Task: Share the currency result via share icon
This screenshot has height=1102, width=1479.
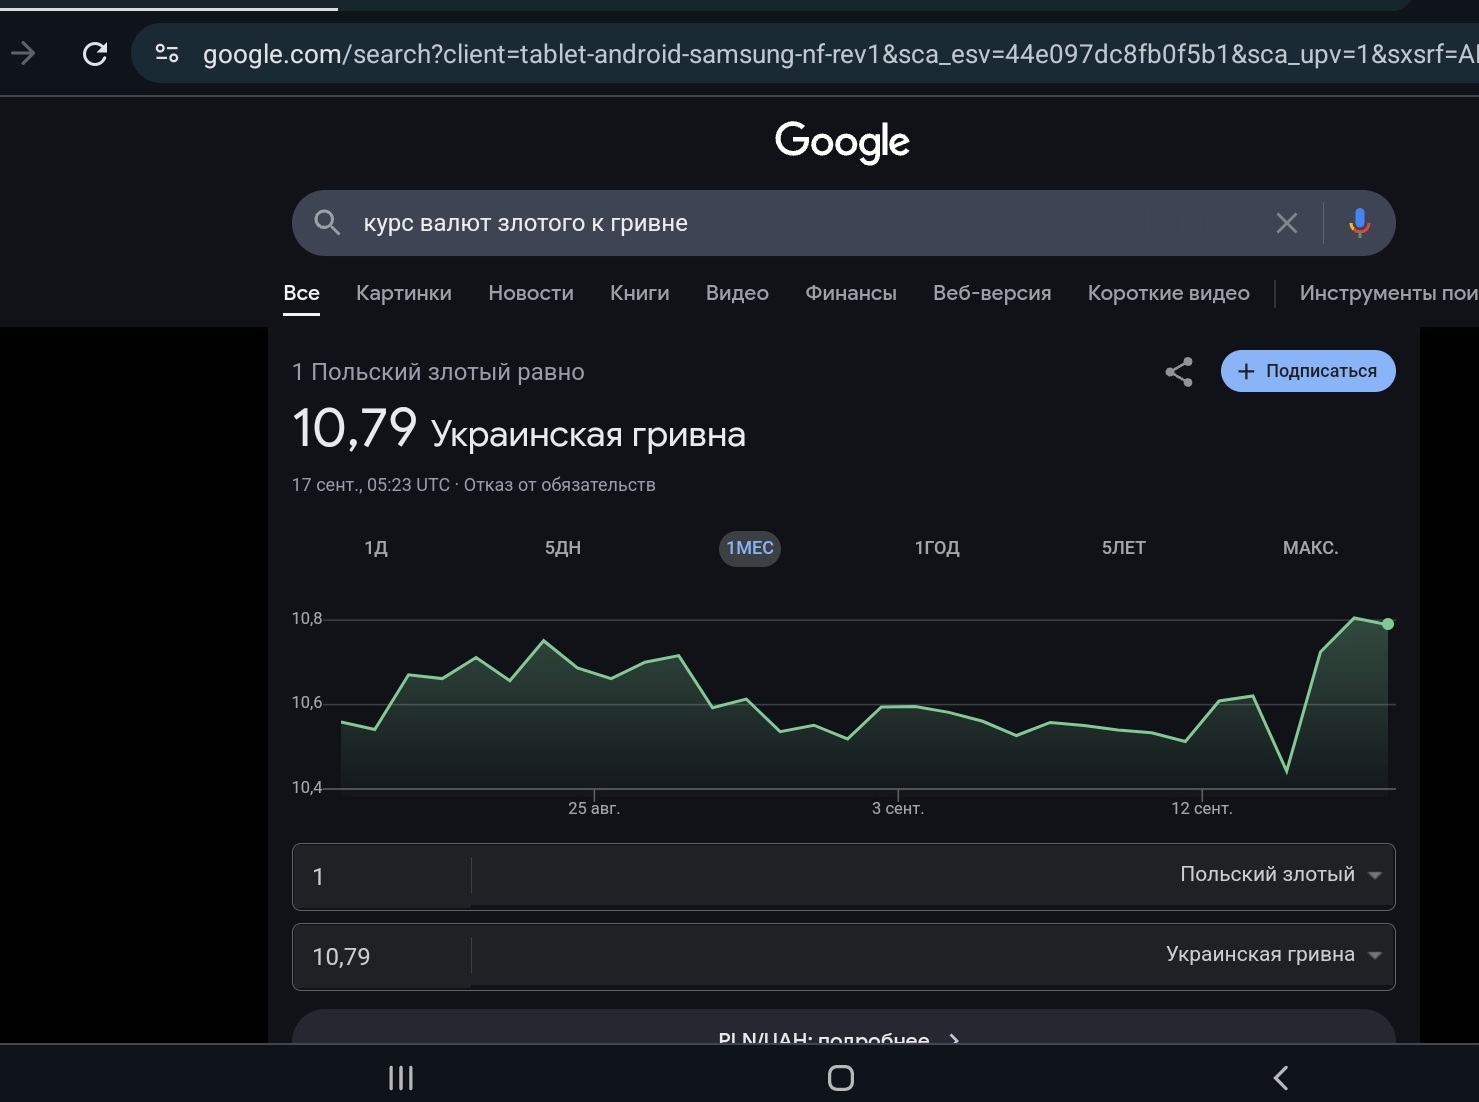Action: pos(1179,372)
